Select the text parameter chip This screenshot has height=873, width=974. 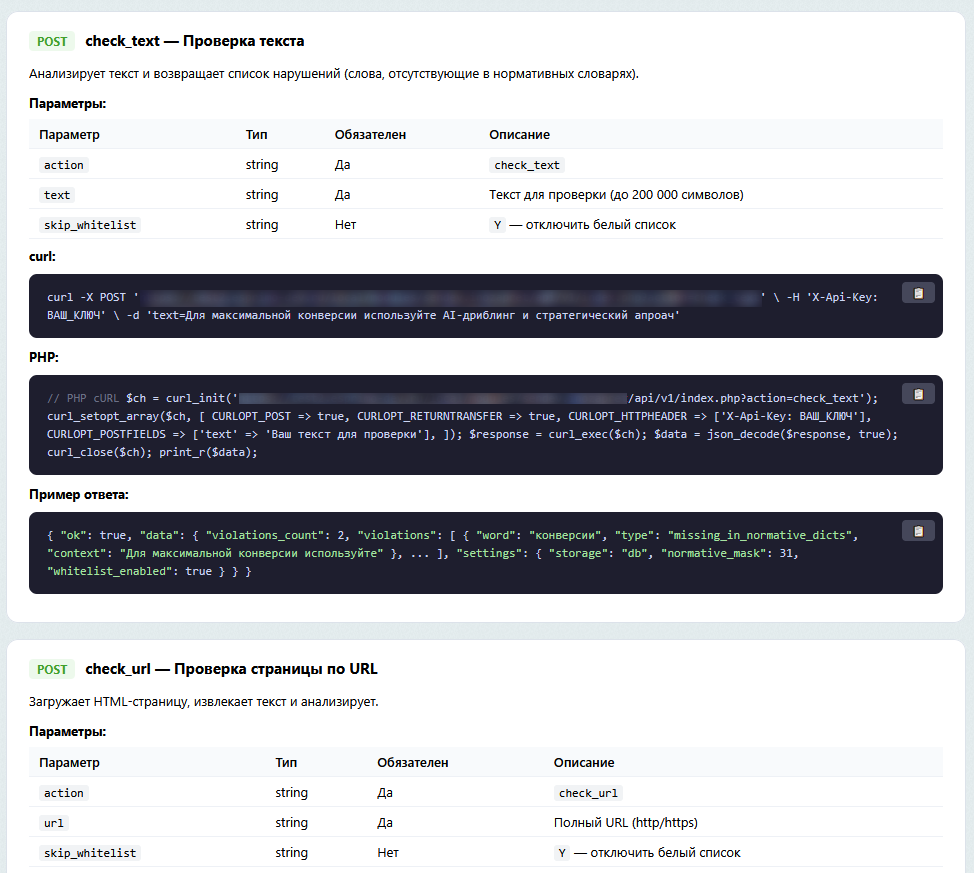pos(56,194)
